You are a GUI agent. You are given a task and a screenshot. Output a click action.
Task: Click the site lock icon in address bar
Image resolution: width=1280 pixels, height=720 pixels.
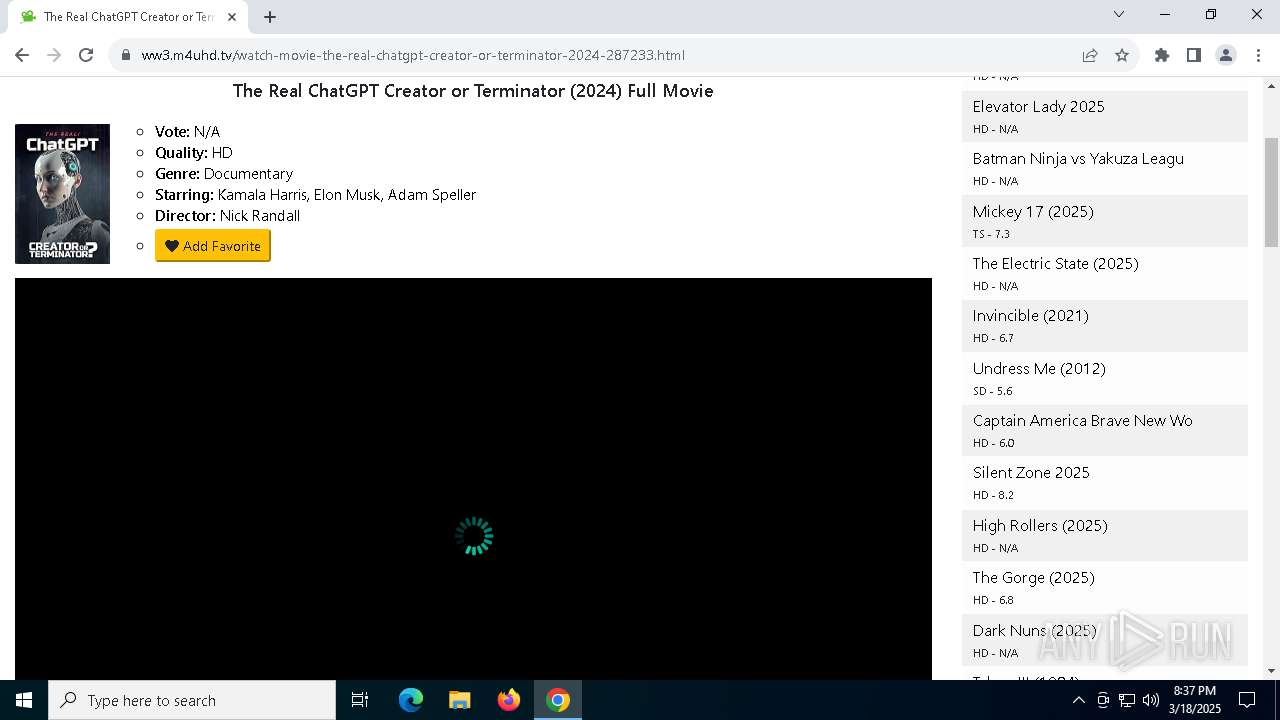tap(126, 55)
